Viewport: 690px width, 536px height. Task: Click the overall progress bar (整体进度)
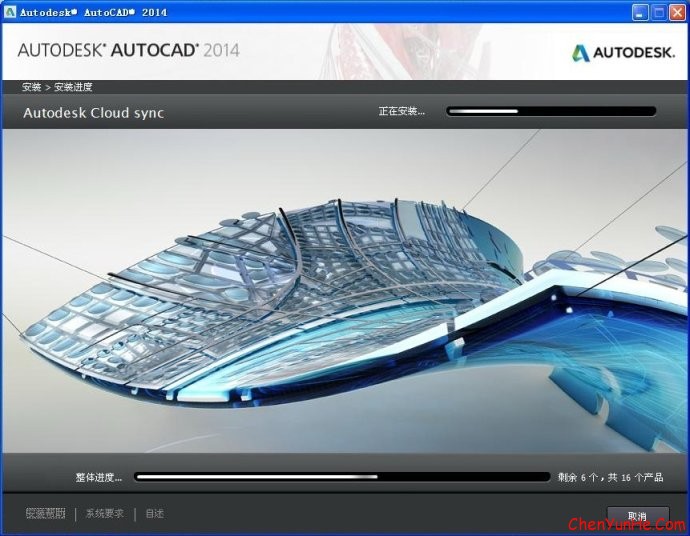point(342,477)
